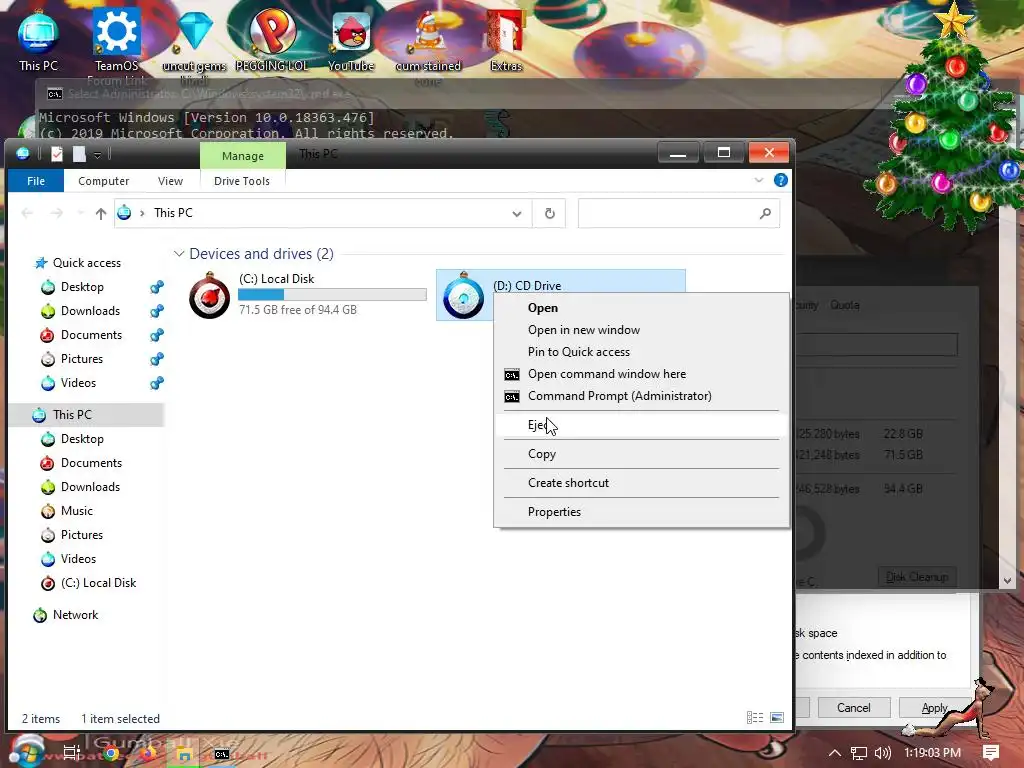Choose Open in the context menu
The height and width of the screenshot is (768, 1024).
(641, 308)
